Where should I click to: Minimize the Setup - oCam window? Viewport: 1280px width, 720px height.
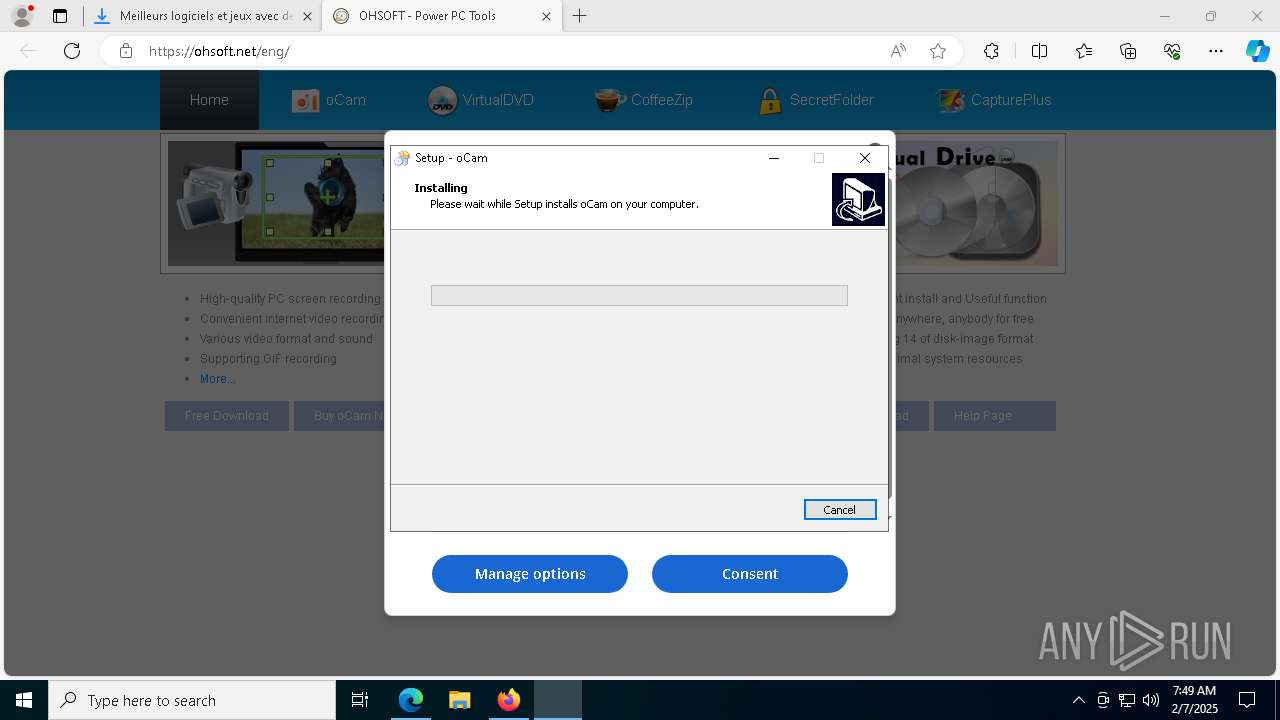(773, 158)
